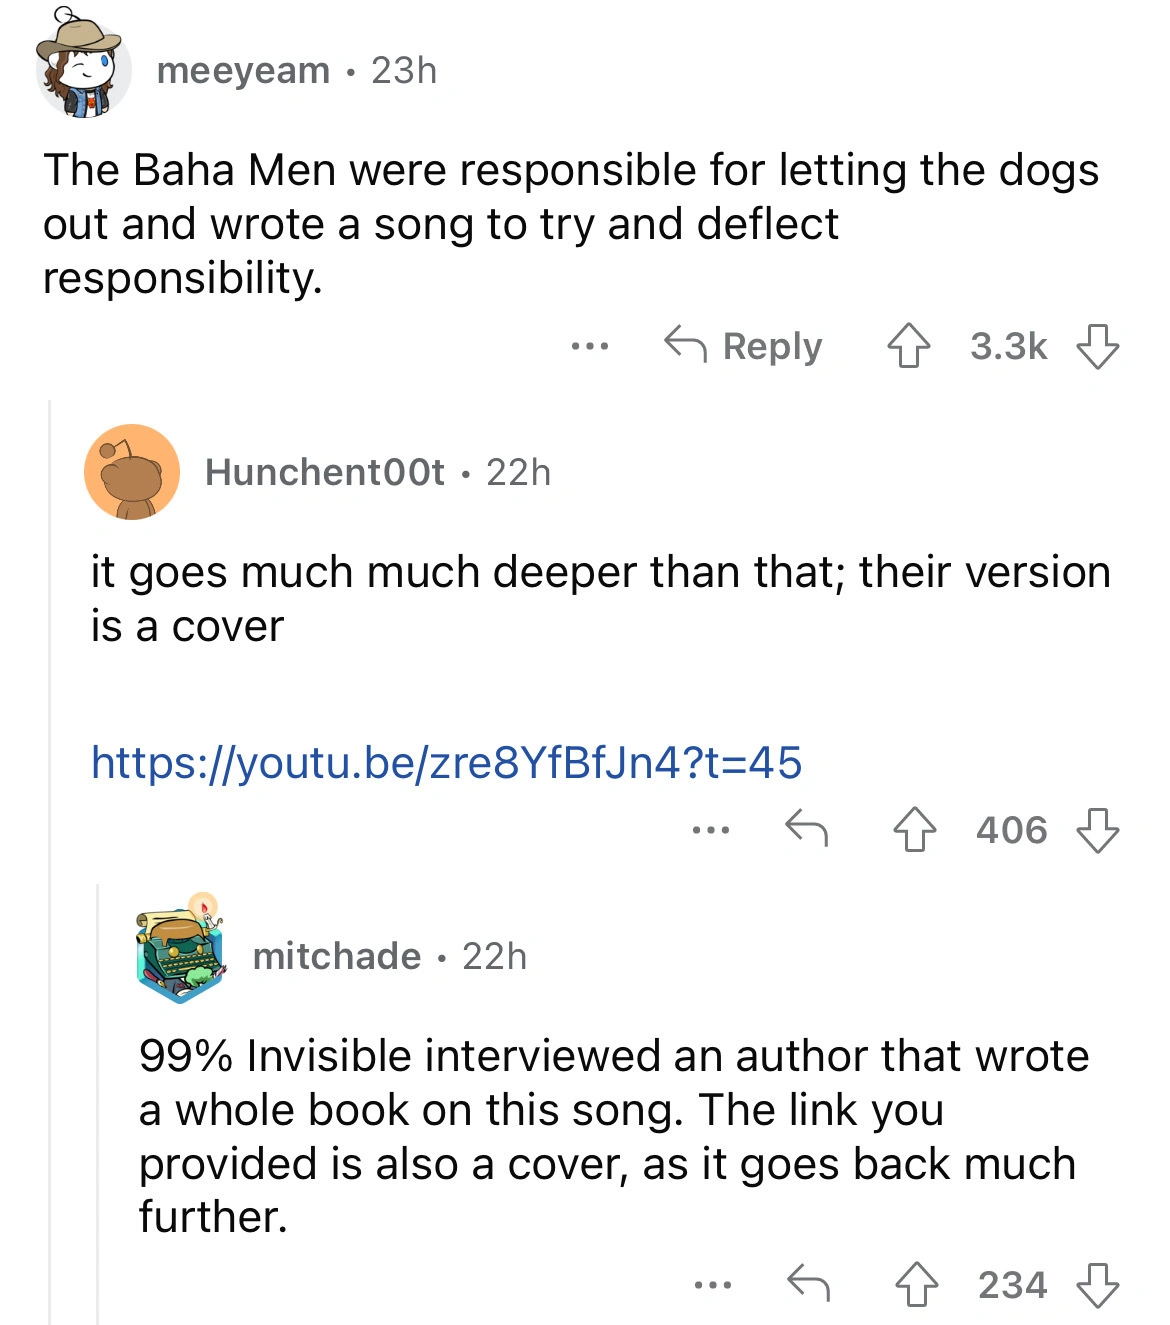Open more options for meeyeam's comment
Image resolution: width=1170 pixels, height=1325 pixels.
pos(589,347)
